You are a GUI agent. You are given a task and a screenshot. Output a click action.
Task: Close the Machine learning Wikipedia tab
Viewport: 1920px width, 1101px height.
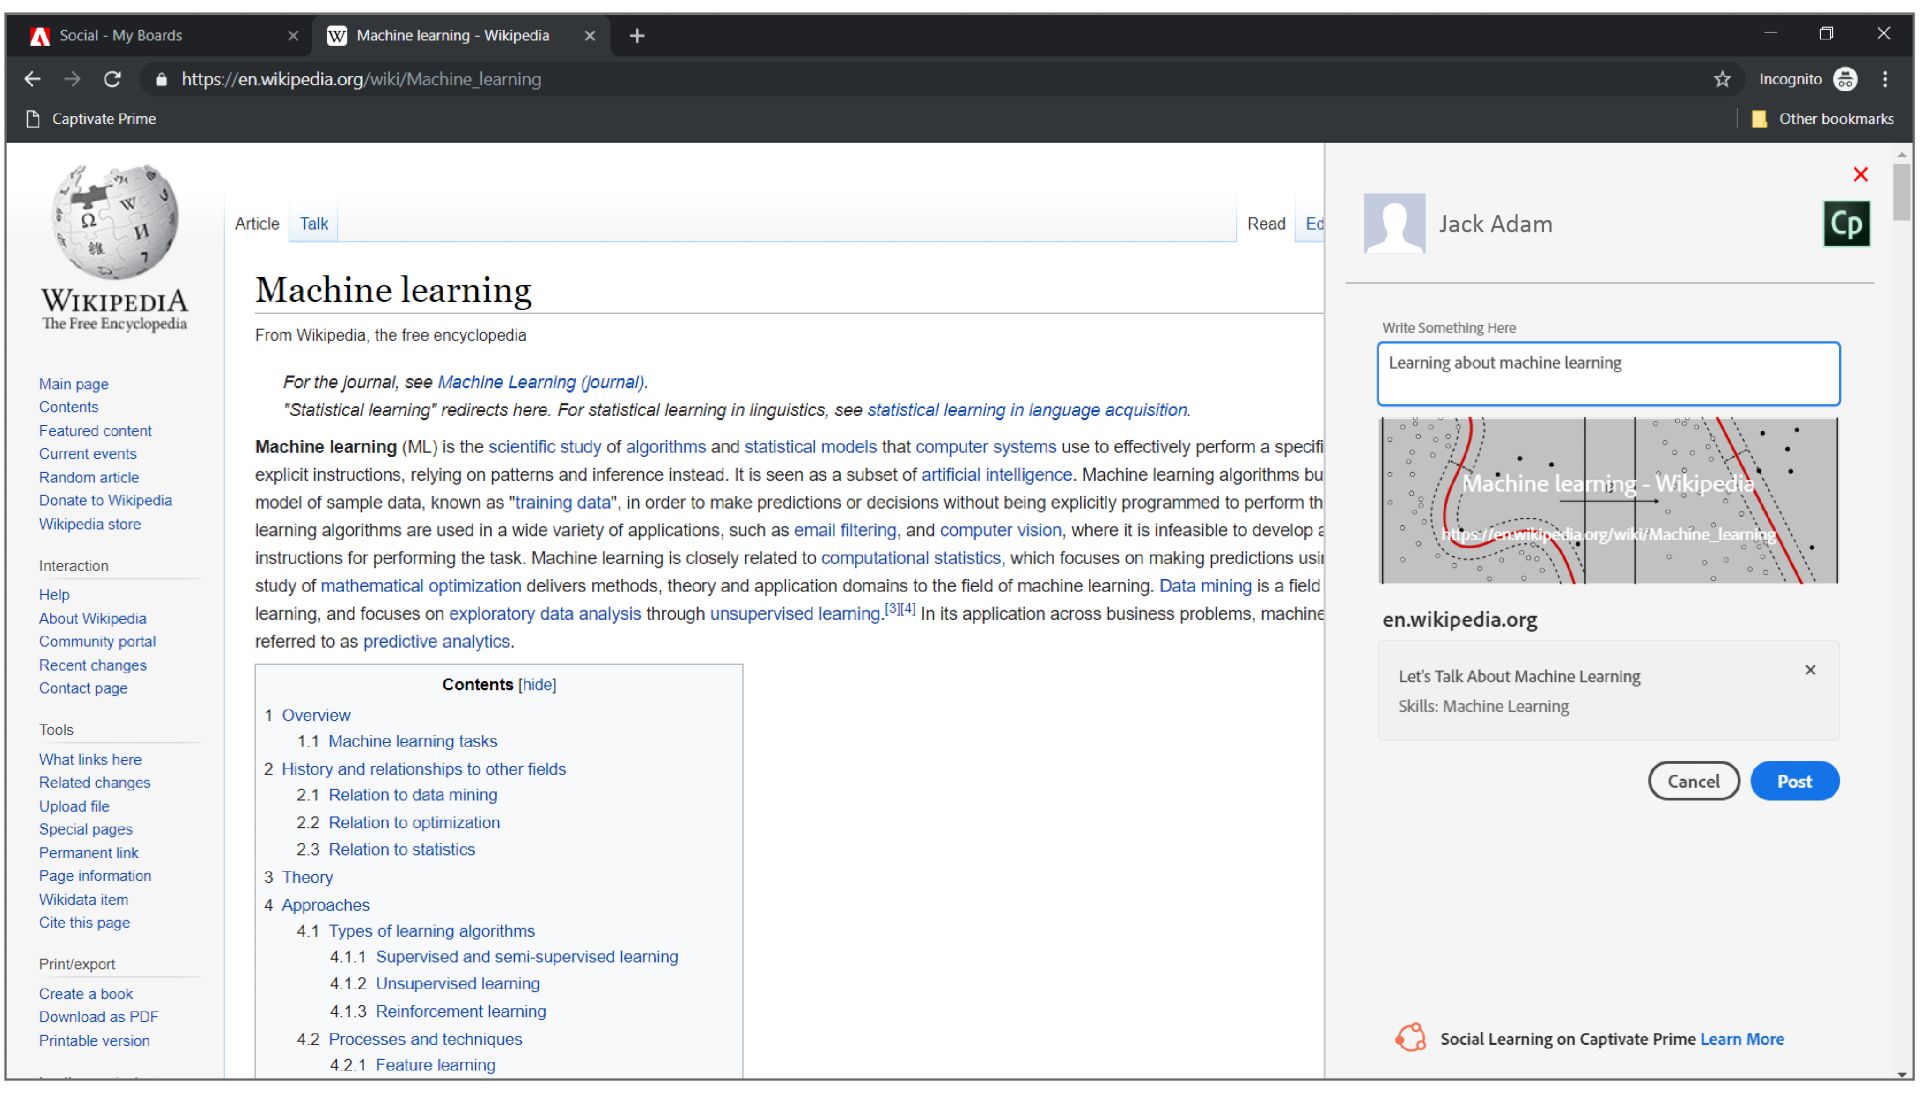(x=590, y=36)
